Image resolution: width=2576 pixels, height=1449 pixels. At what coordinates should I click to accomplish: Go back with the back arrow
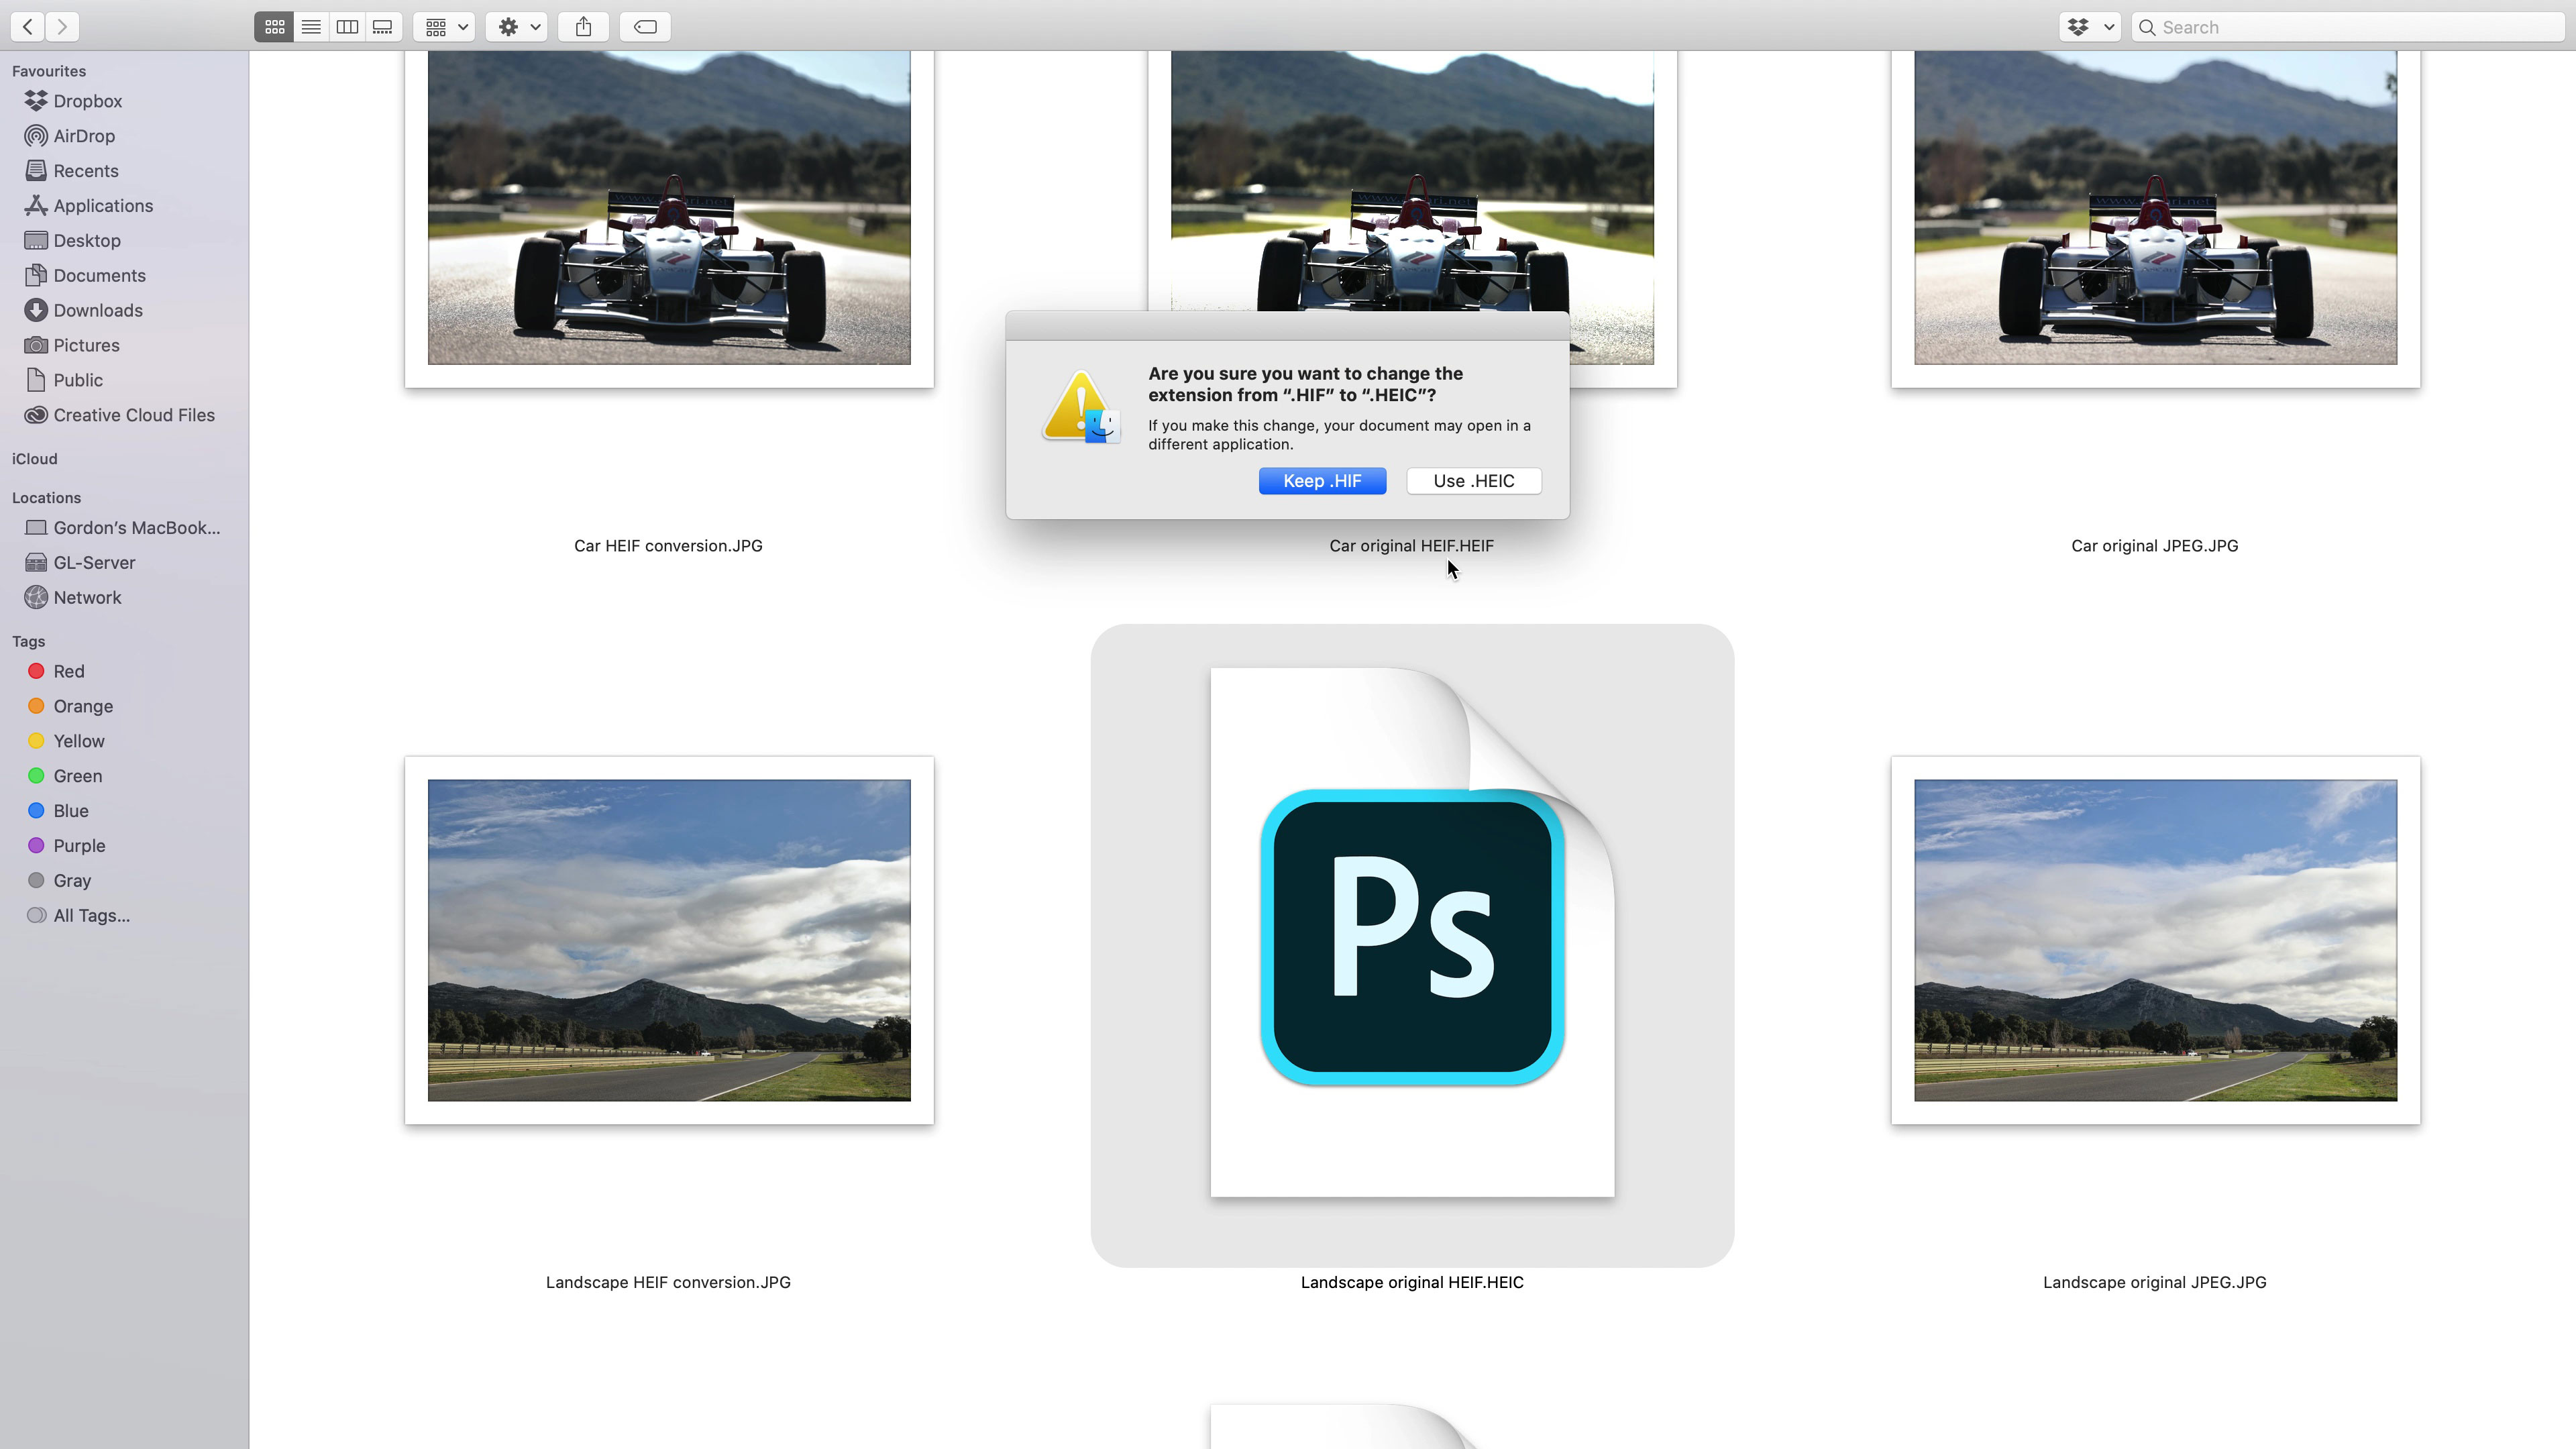[x=28, y=27]
